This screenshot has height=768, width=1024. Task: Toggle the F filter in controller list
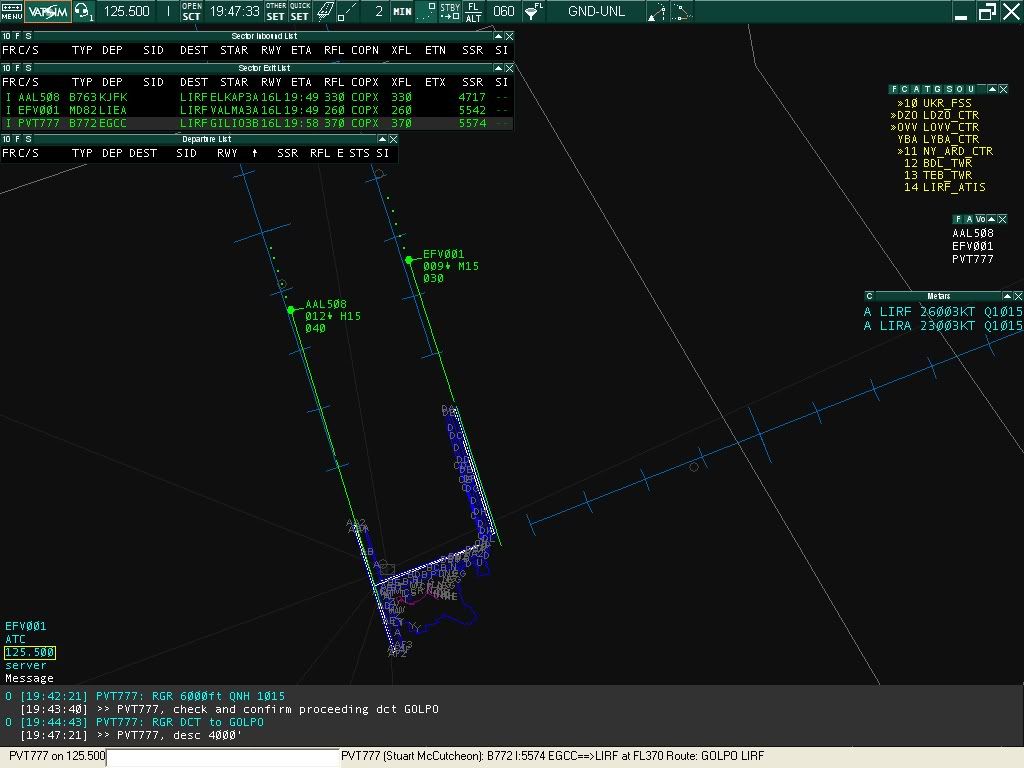895,89
